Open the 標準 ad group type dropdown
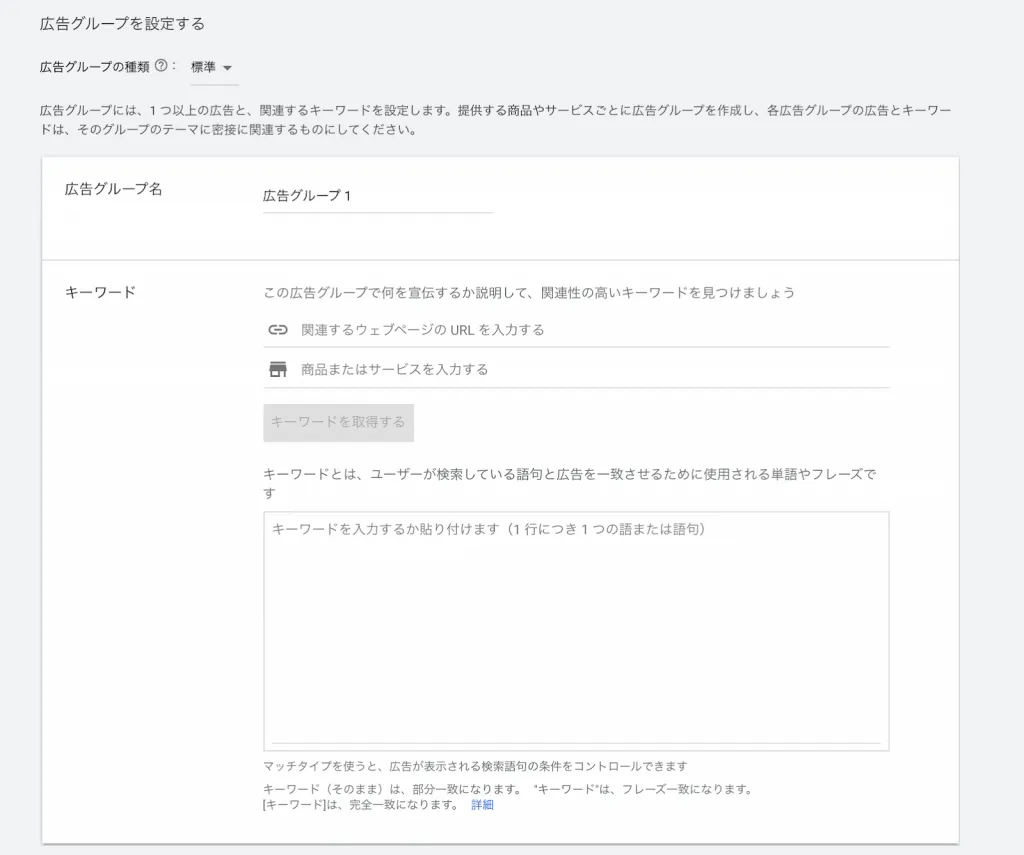Image resolution: width=1024 pixels, height=855 pixels. pyautogui.click(x=214, y=67)
